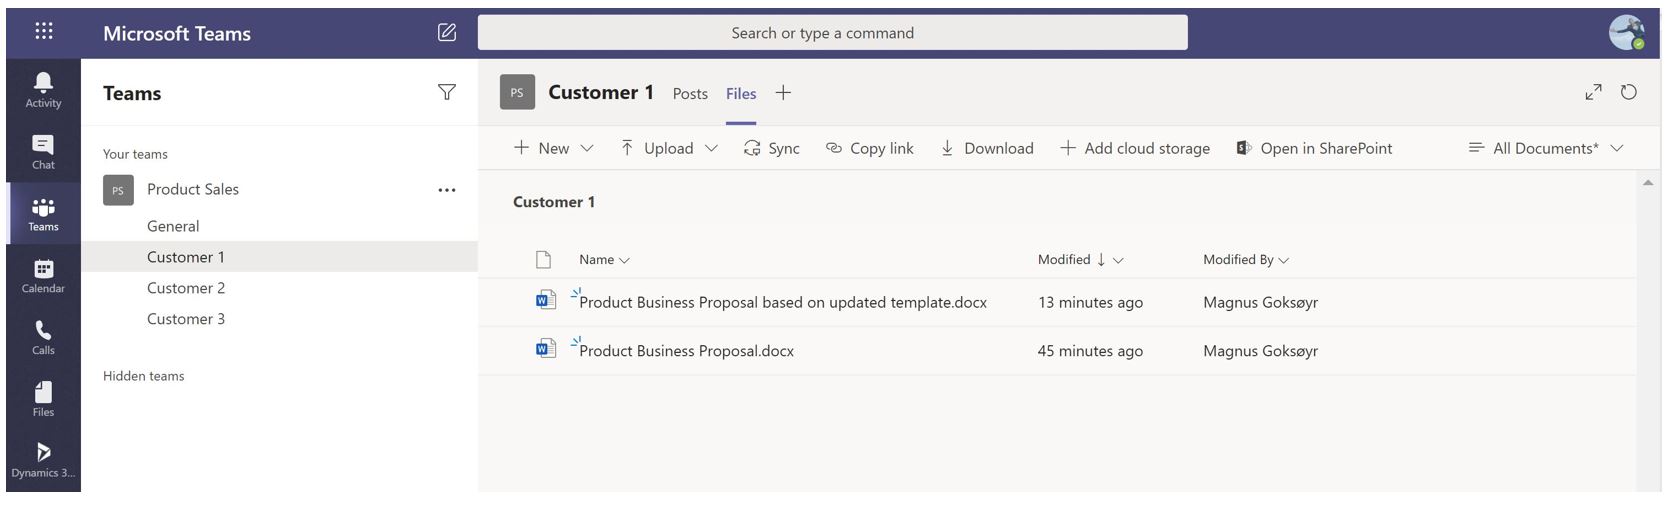Click the filter teams funnel icon

pos(447,92)
